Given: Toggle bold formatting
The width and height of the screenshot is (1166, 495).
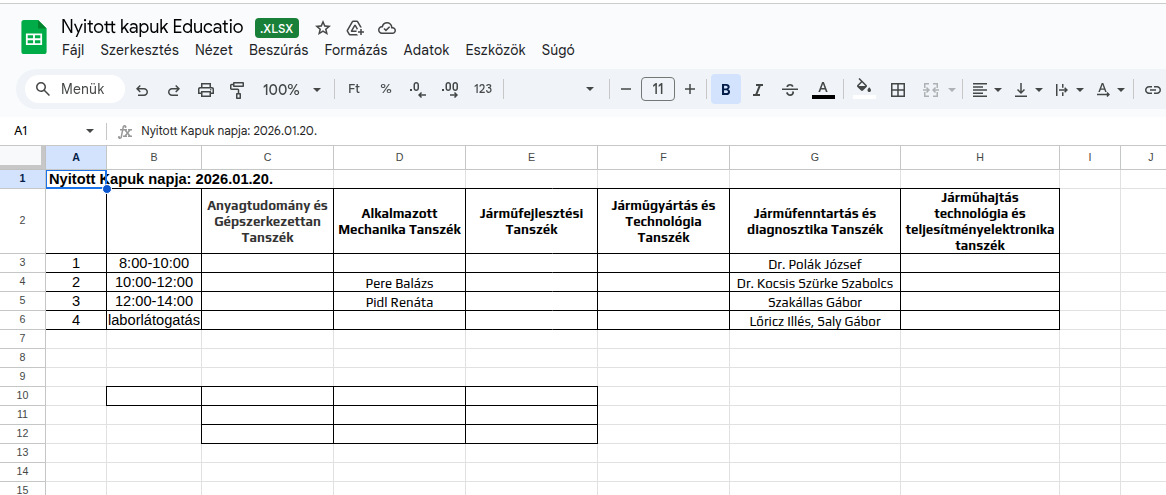Looking at the screenshot, I should click(x=725, y=90).
